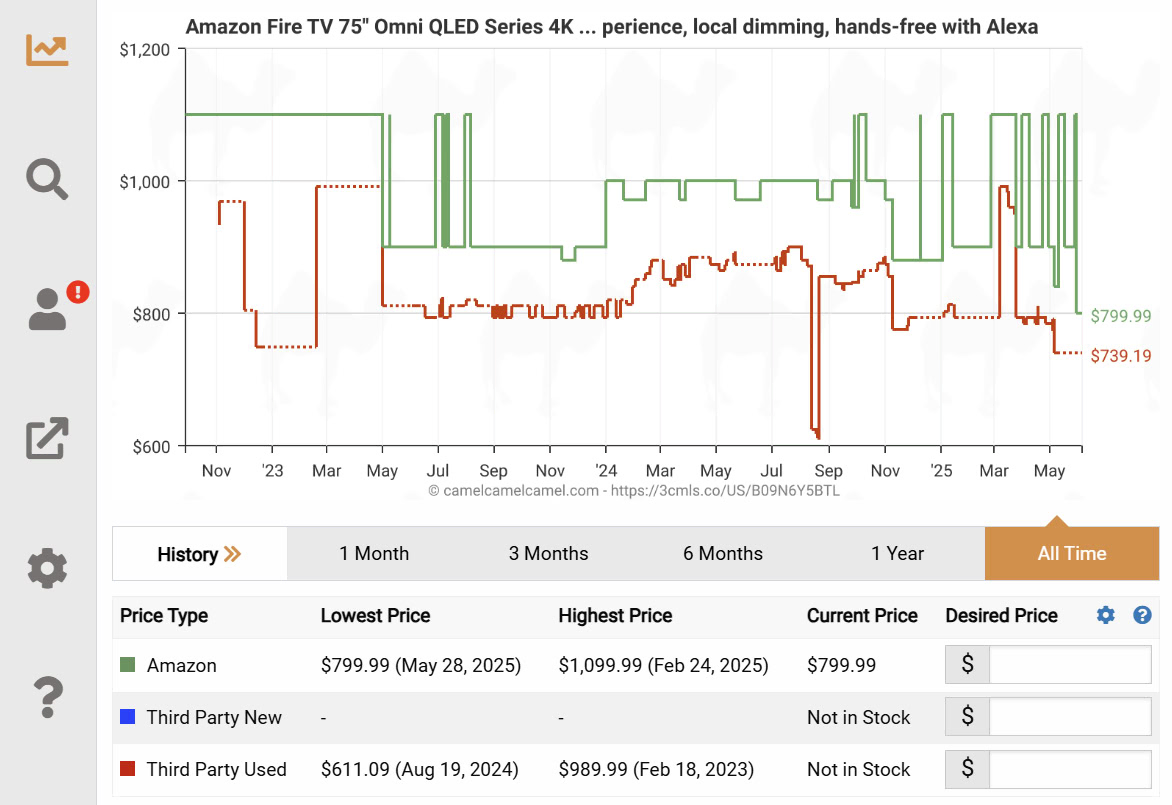Viewport: 1172px width, 805px height.
Task: Focus the Third Party Used desired price field
Action: pyautogui.click(x=1070, y=769)
